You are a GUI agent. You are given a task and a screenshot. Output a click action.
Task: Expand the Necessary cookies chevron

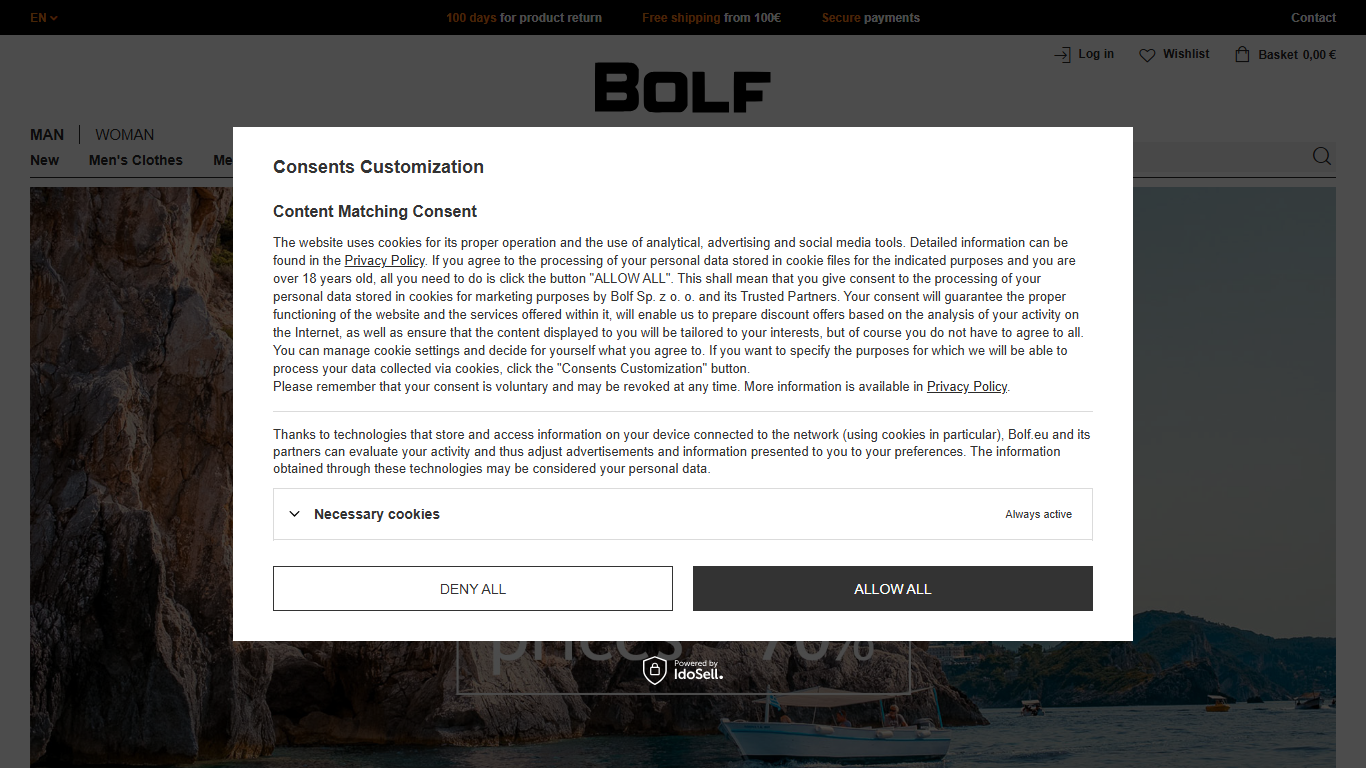(294, 514)
